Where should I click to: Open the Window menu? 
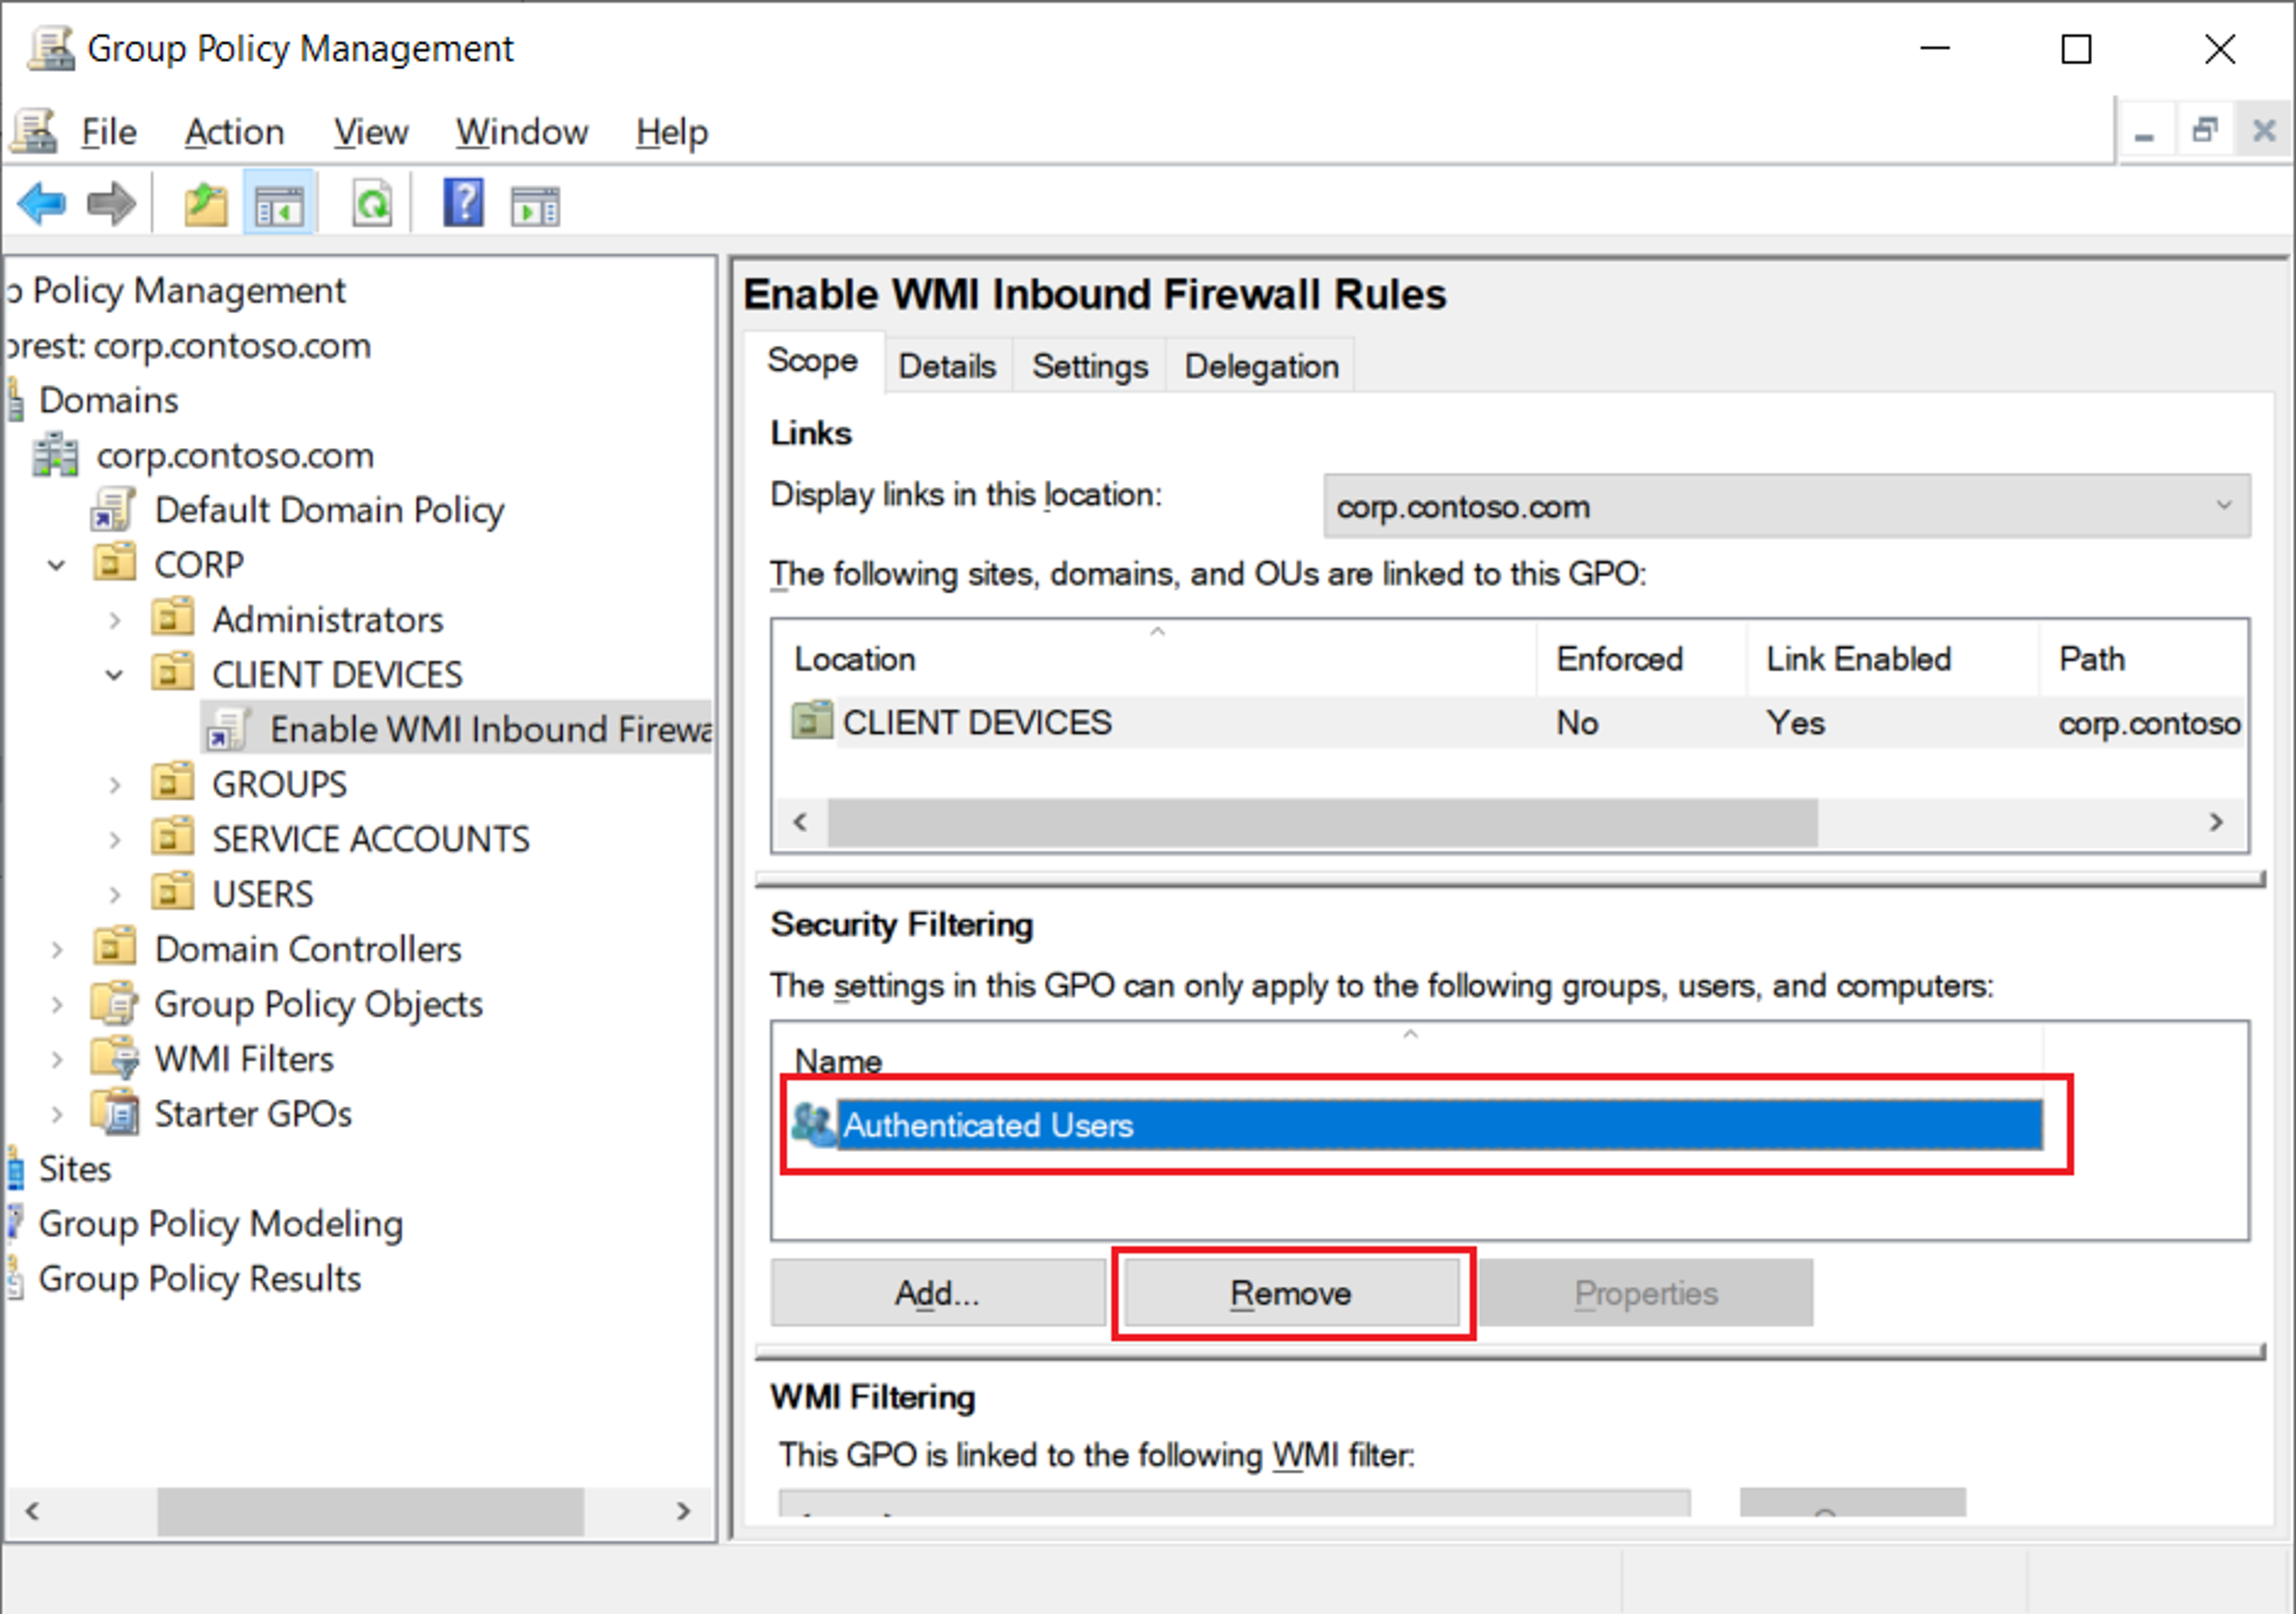(522, 132)
